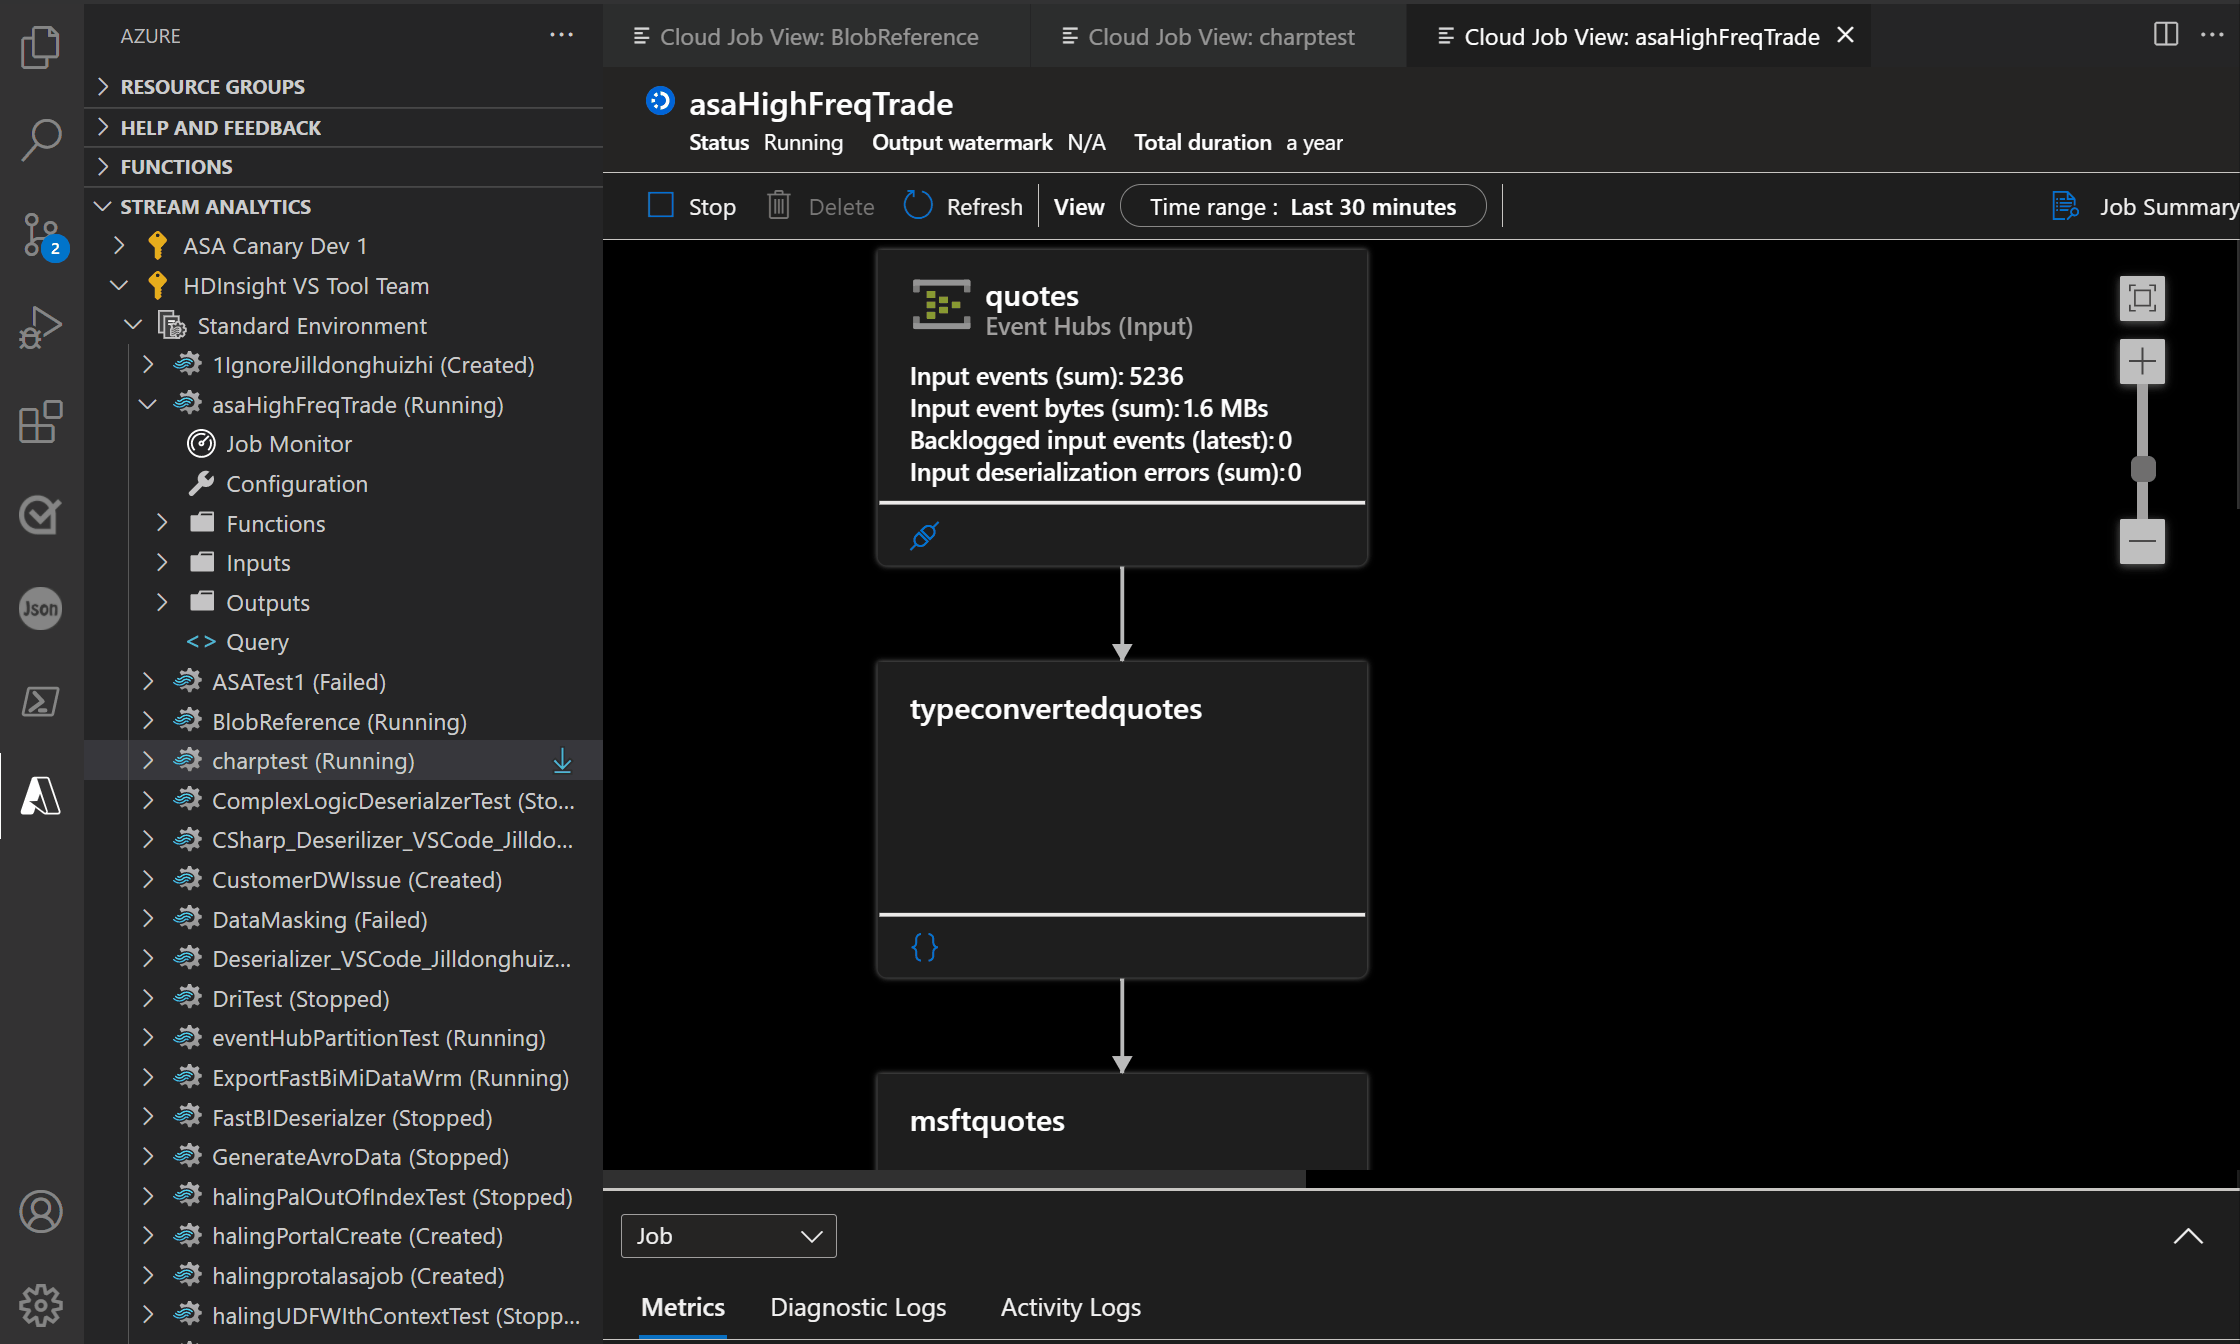2240x1344 pixels.
Task: Open the Job scope dropdown
Action: 728,1236
